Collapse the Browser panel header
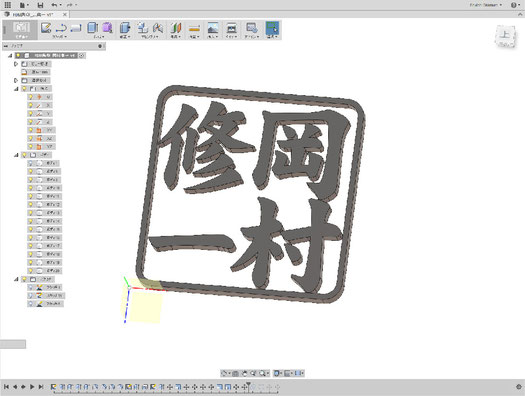This screenshot has width=525, height=396. [x=6, y=46]
